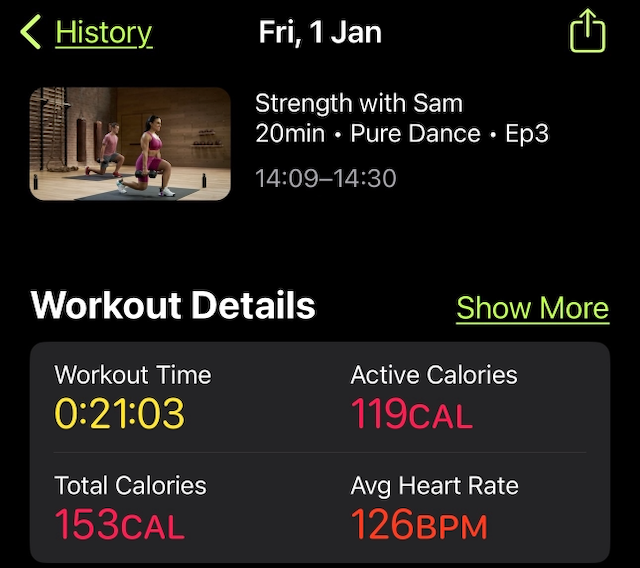Go back to History
640x568 pixels.
[104, 33]
